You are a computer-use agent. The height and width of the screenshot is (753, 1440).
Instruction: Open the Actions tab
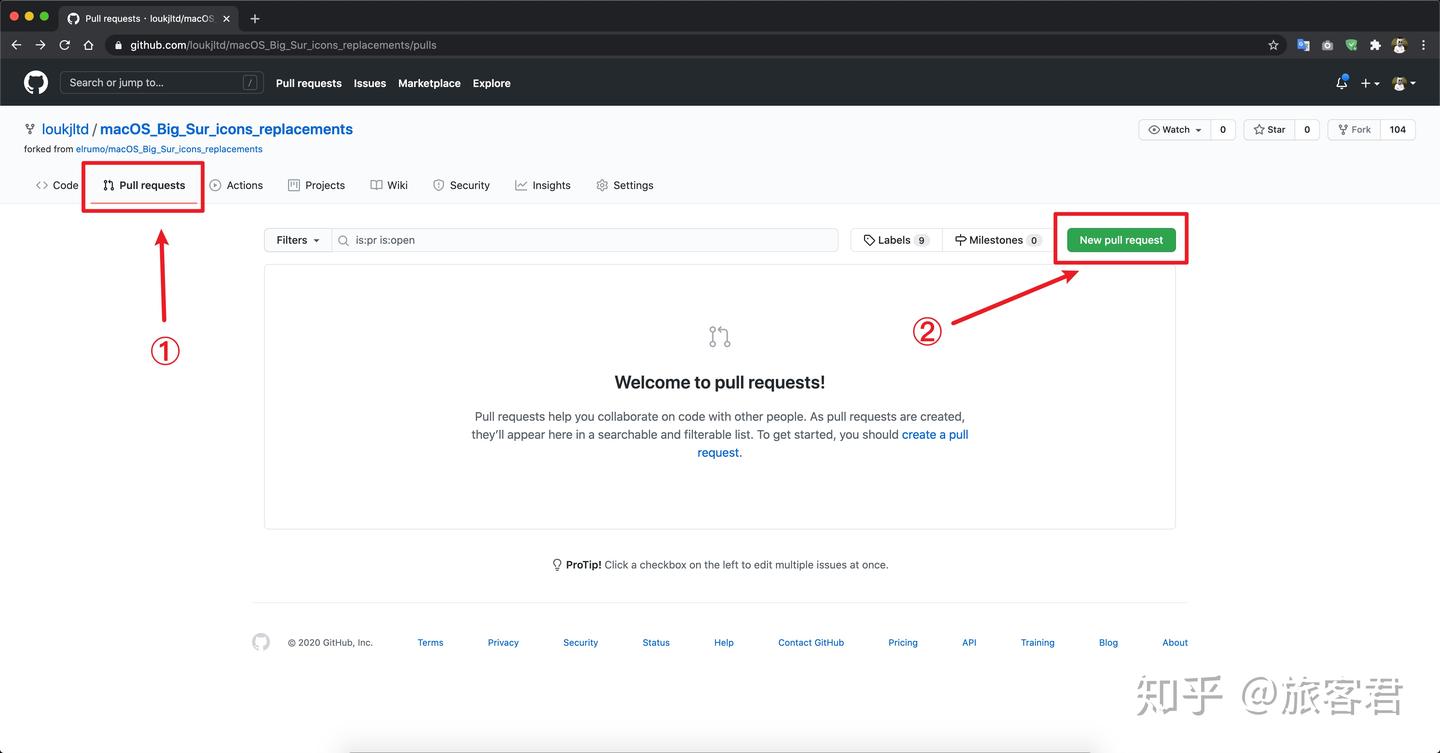tap(236, 185)
